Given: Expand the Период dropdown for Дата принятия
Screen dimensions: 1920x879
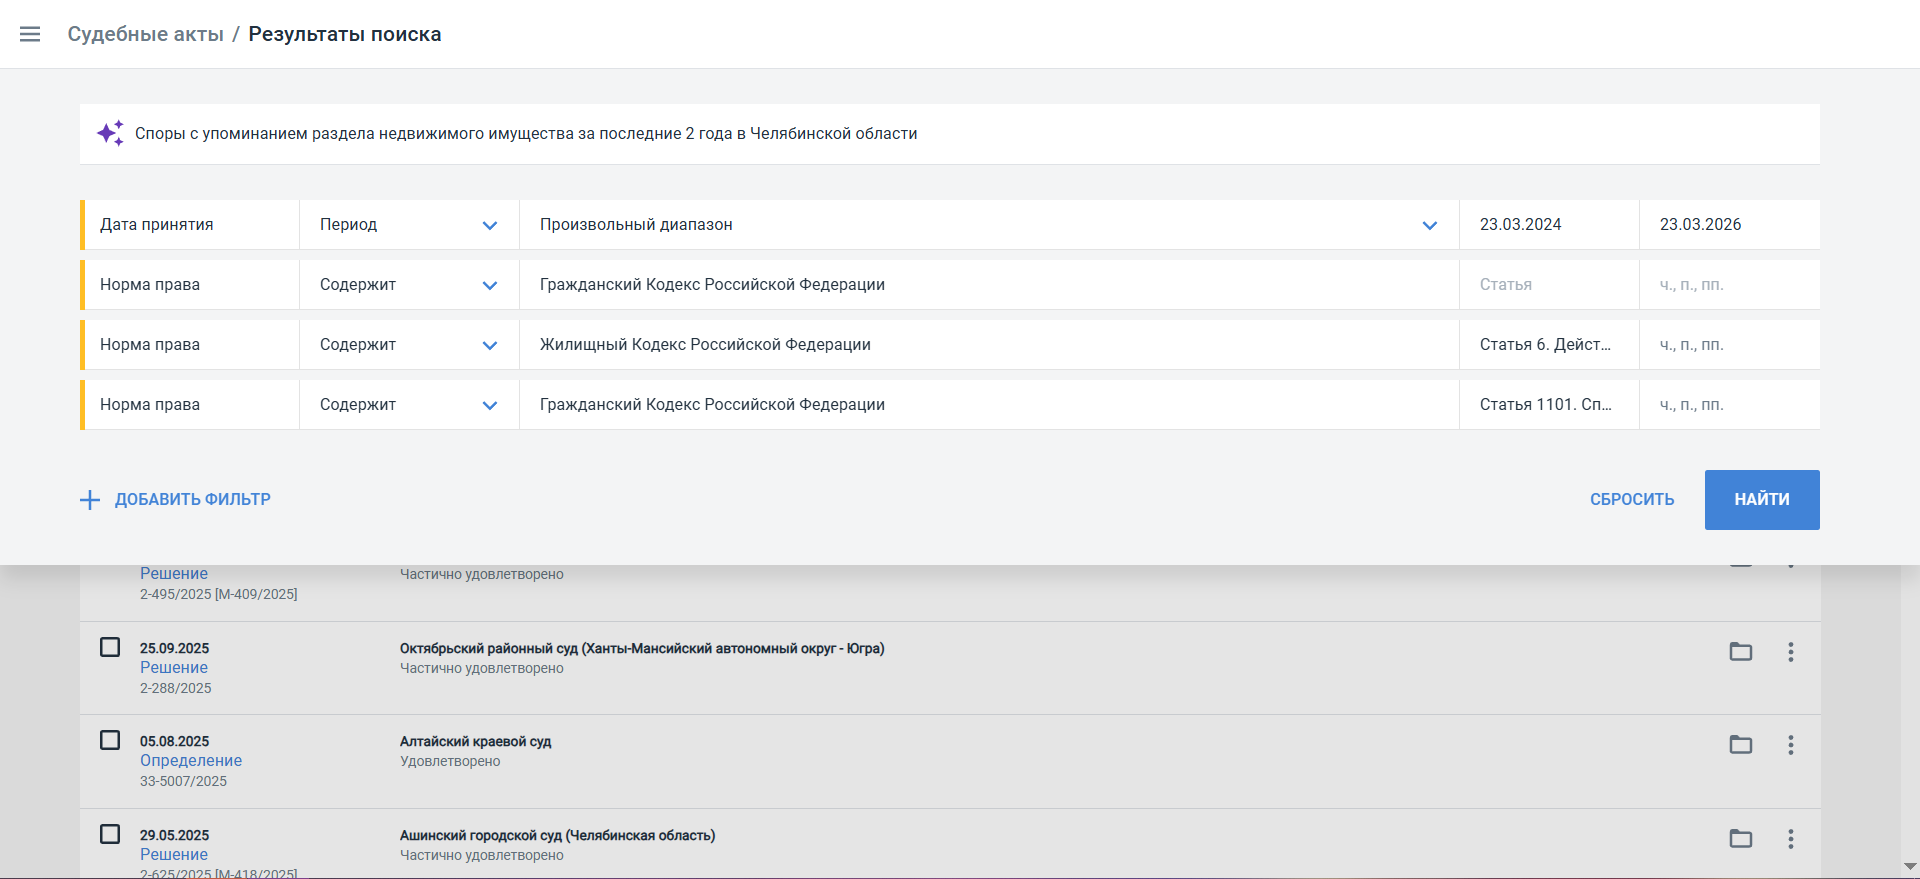Looking at the screenshot, I should click(x=489, y=225).
